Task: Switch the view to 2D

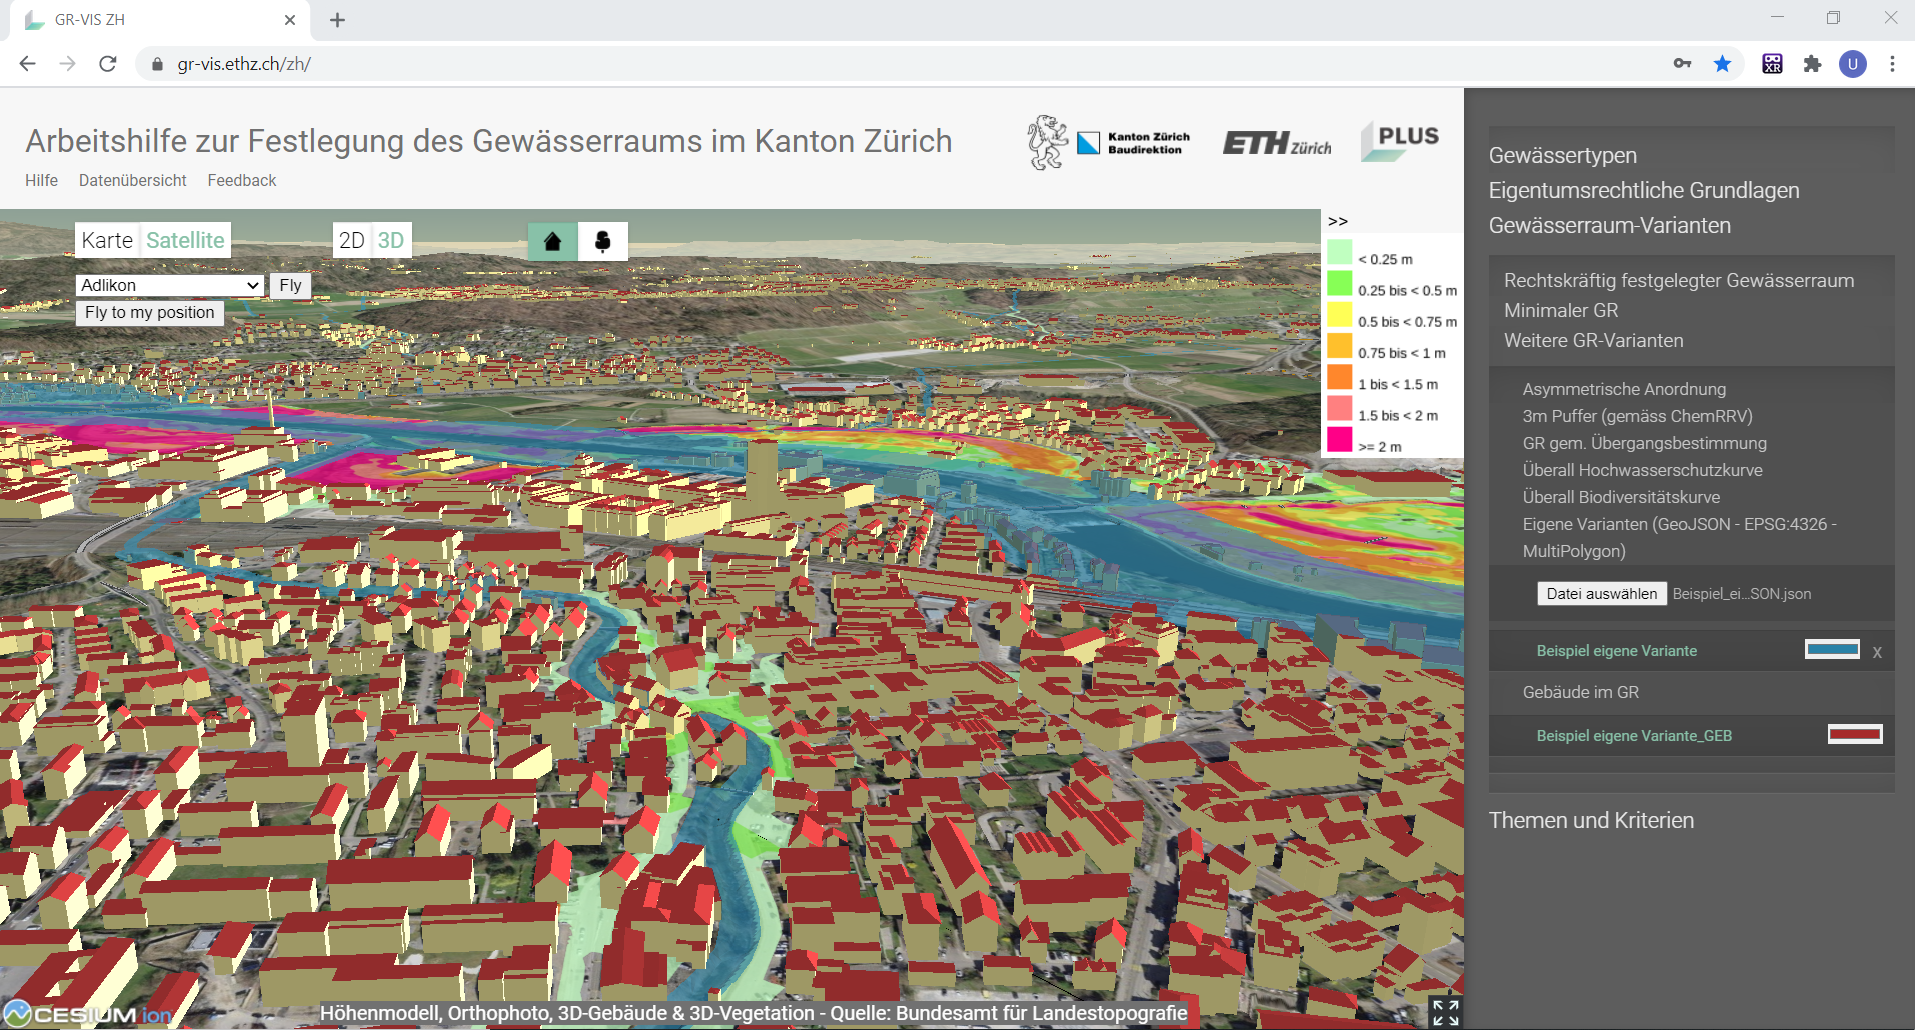Action: tap(352, 240)
